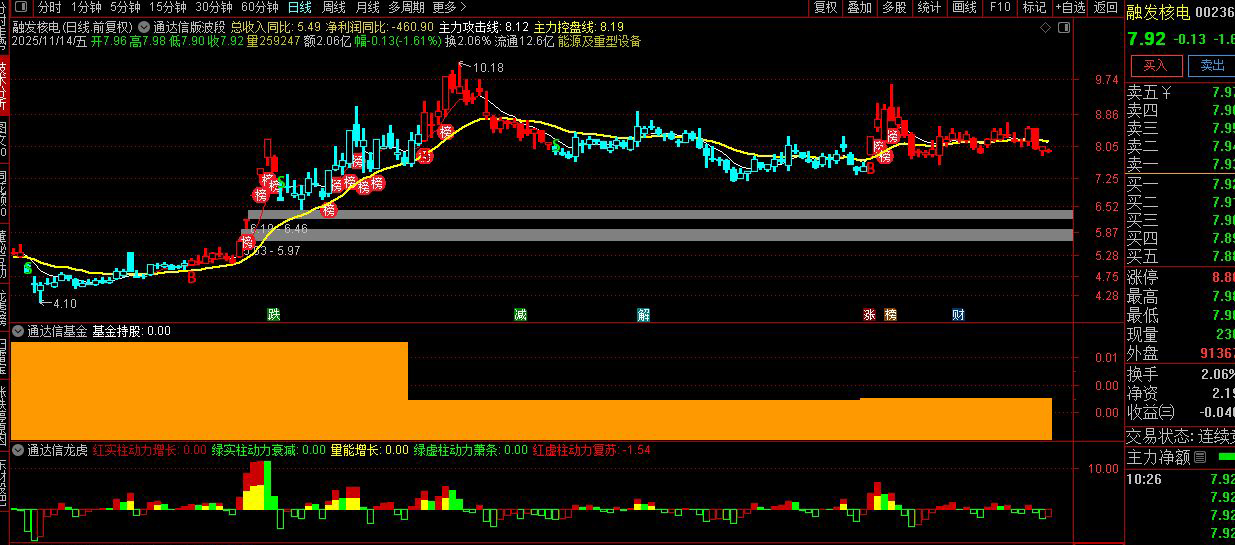Expand the 通达信基金 indicator dropdown arrow

pos(18,330)
